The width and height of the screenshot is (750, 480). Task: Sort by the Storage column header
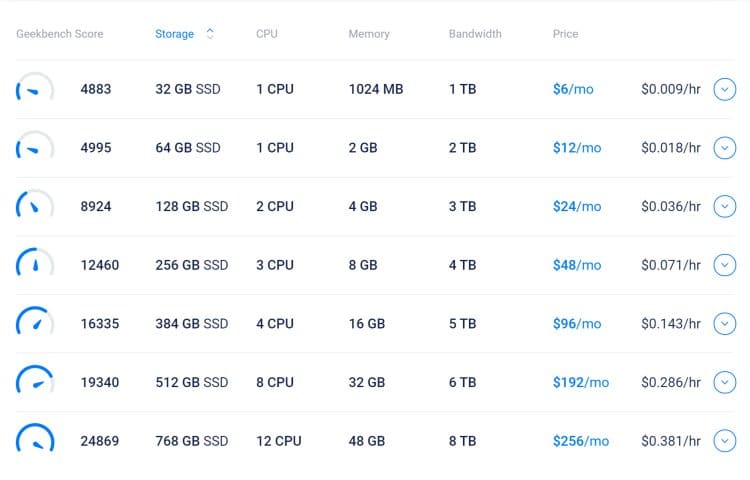[x=174, y=34]
